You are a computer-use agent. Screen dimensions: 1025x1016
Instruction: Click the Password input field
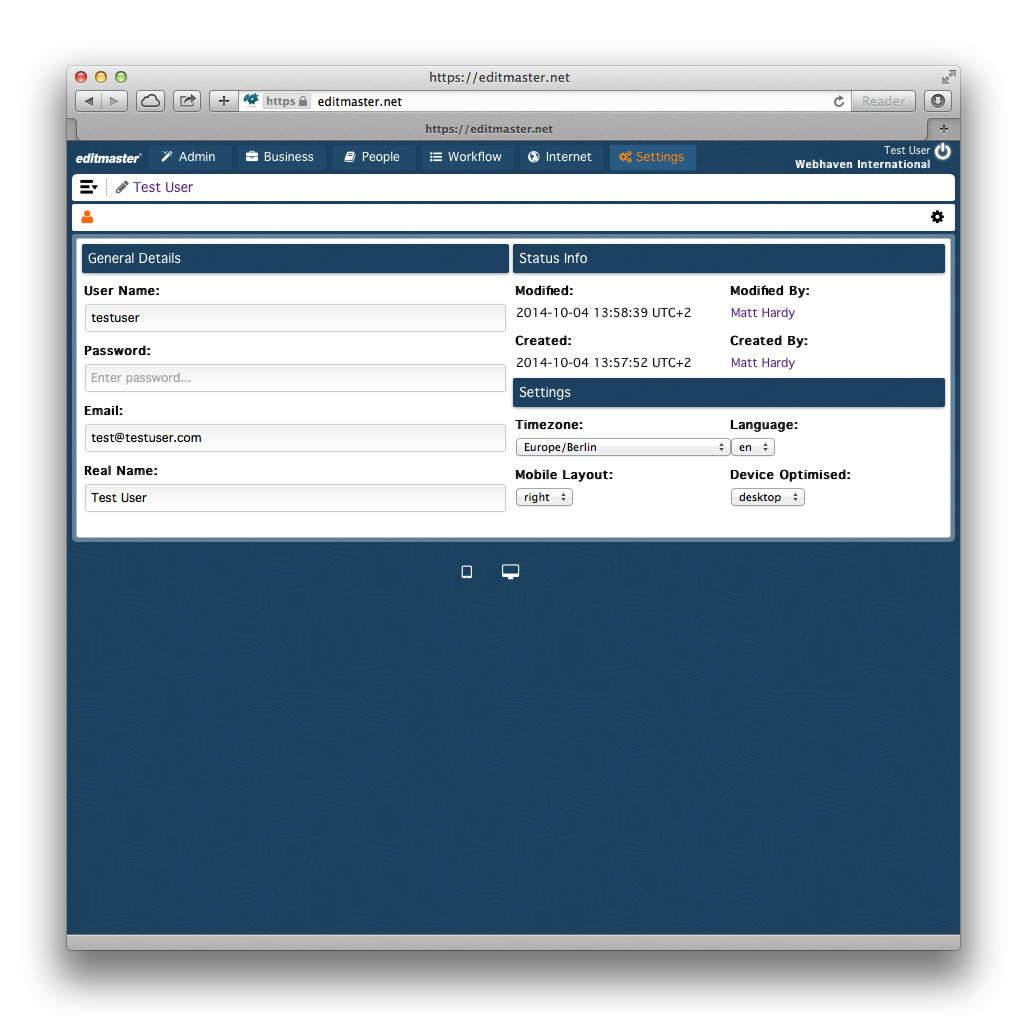(x=295, y=378)
